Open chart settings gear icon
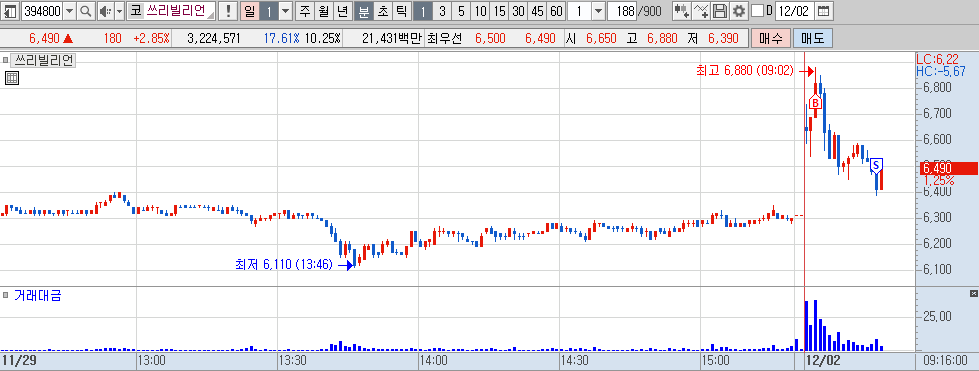The image size is (979, 371). click(739, 11)
